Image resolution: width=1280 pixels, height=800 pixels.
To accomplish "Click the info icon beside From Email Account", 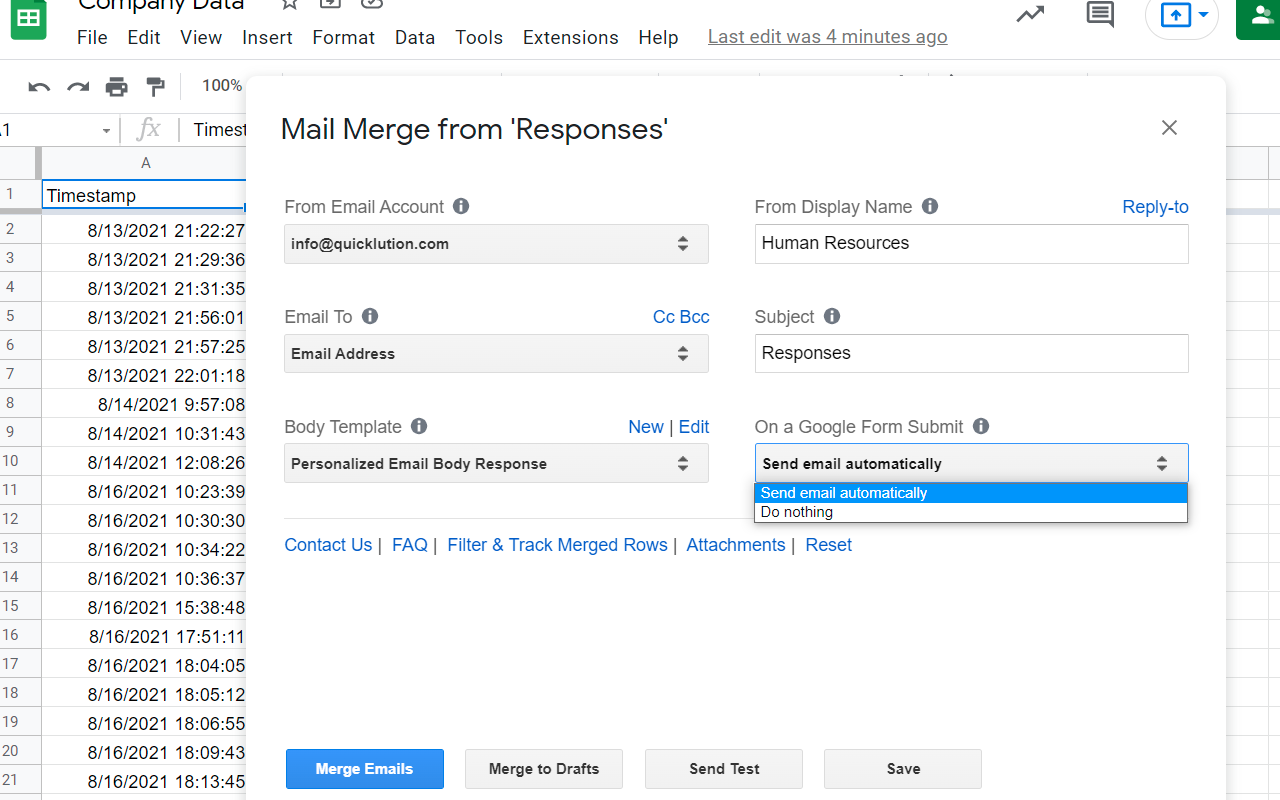I will click(x=460, y=206).
